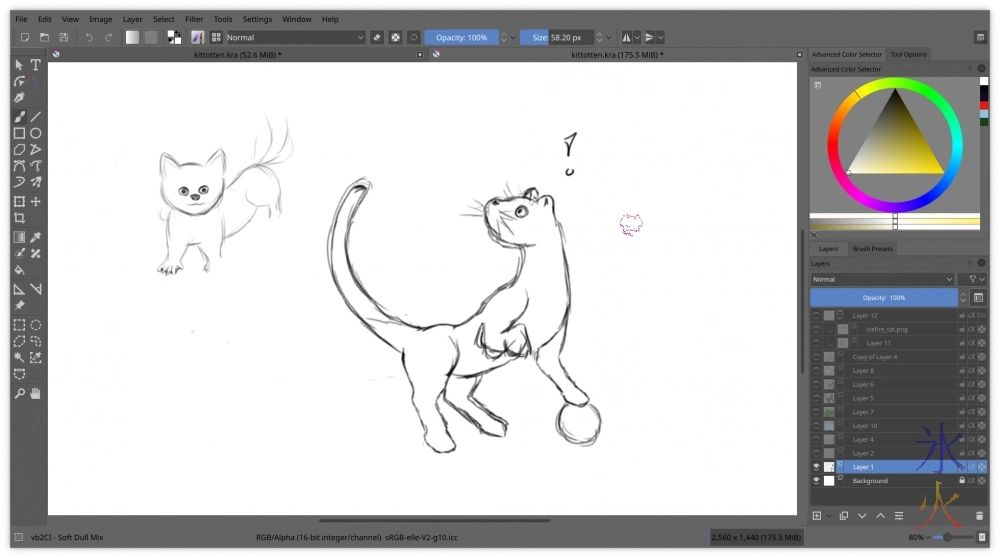This screenshot has height=558, width=1000.
Task: Toggle eraser mode in the toolbar
Action: point(377,37)
